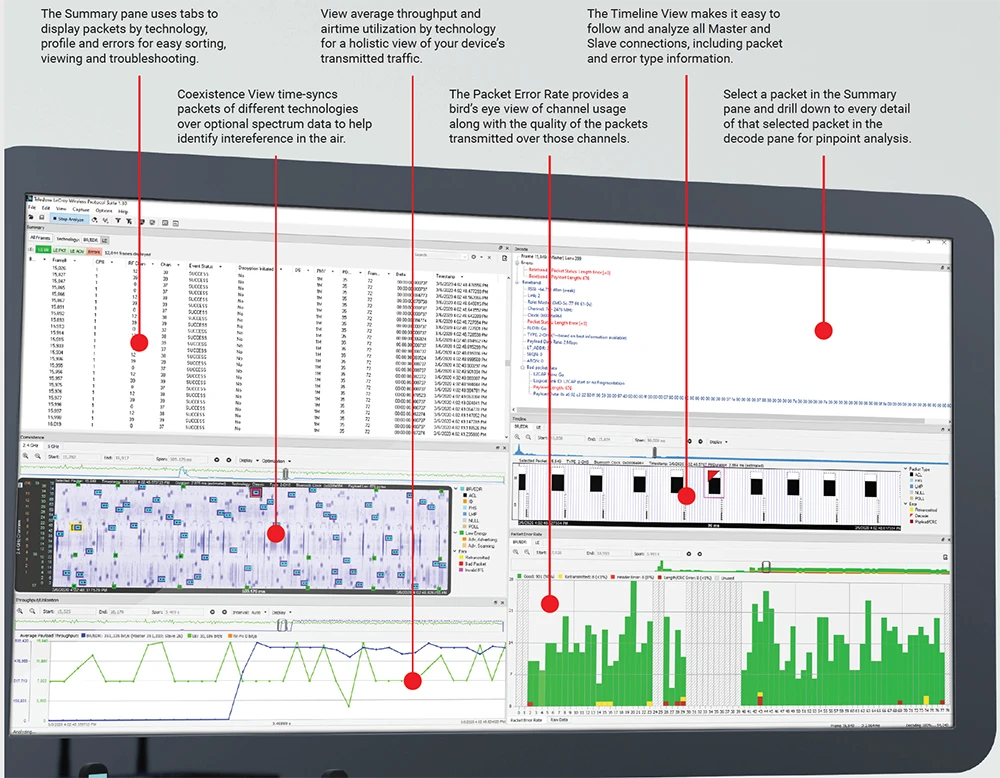Screen dimensions: 1000x778
Task: Collapse Low Energy legend group
Action: click(455, 532)
